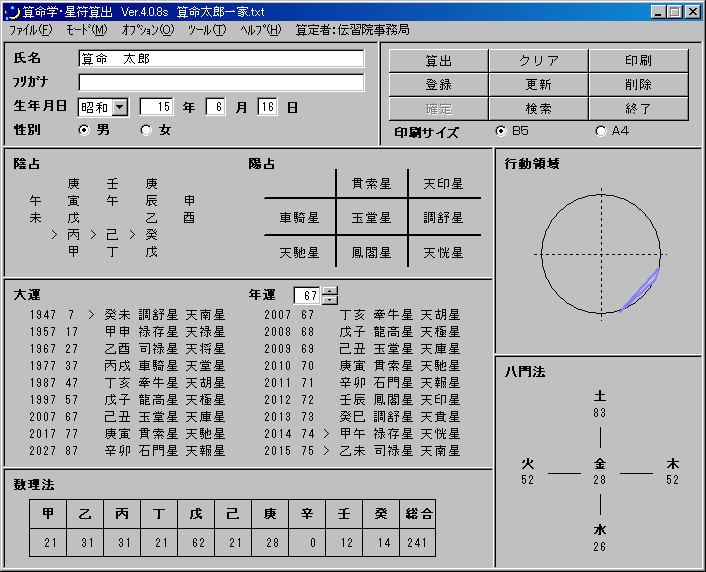Select the 1947 癸未 大運 row

127,315
